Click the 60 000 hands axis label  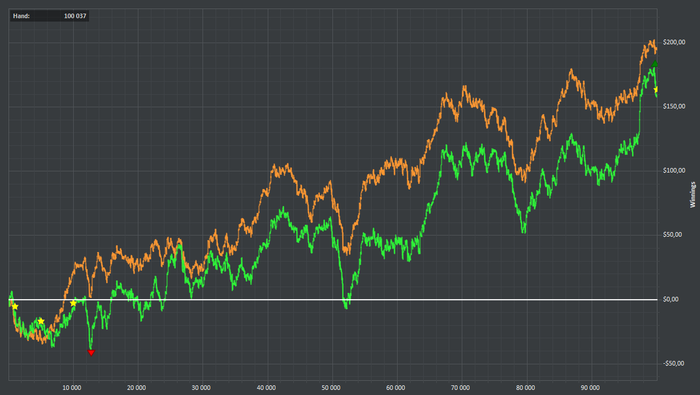(x=396, y=388)
